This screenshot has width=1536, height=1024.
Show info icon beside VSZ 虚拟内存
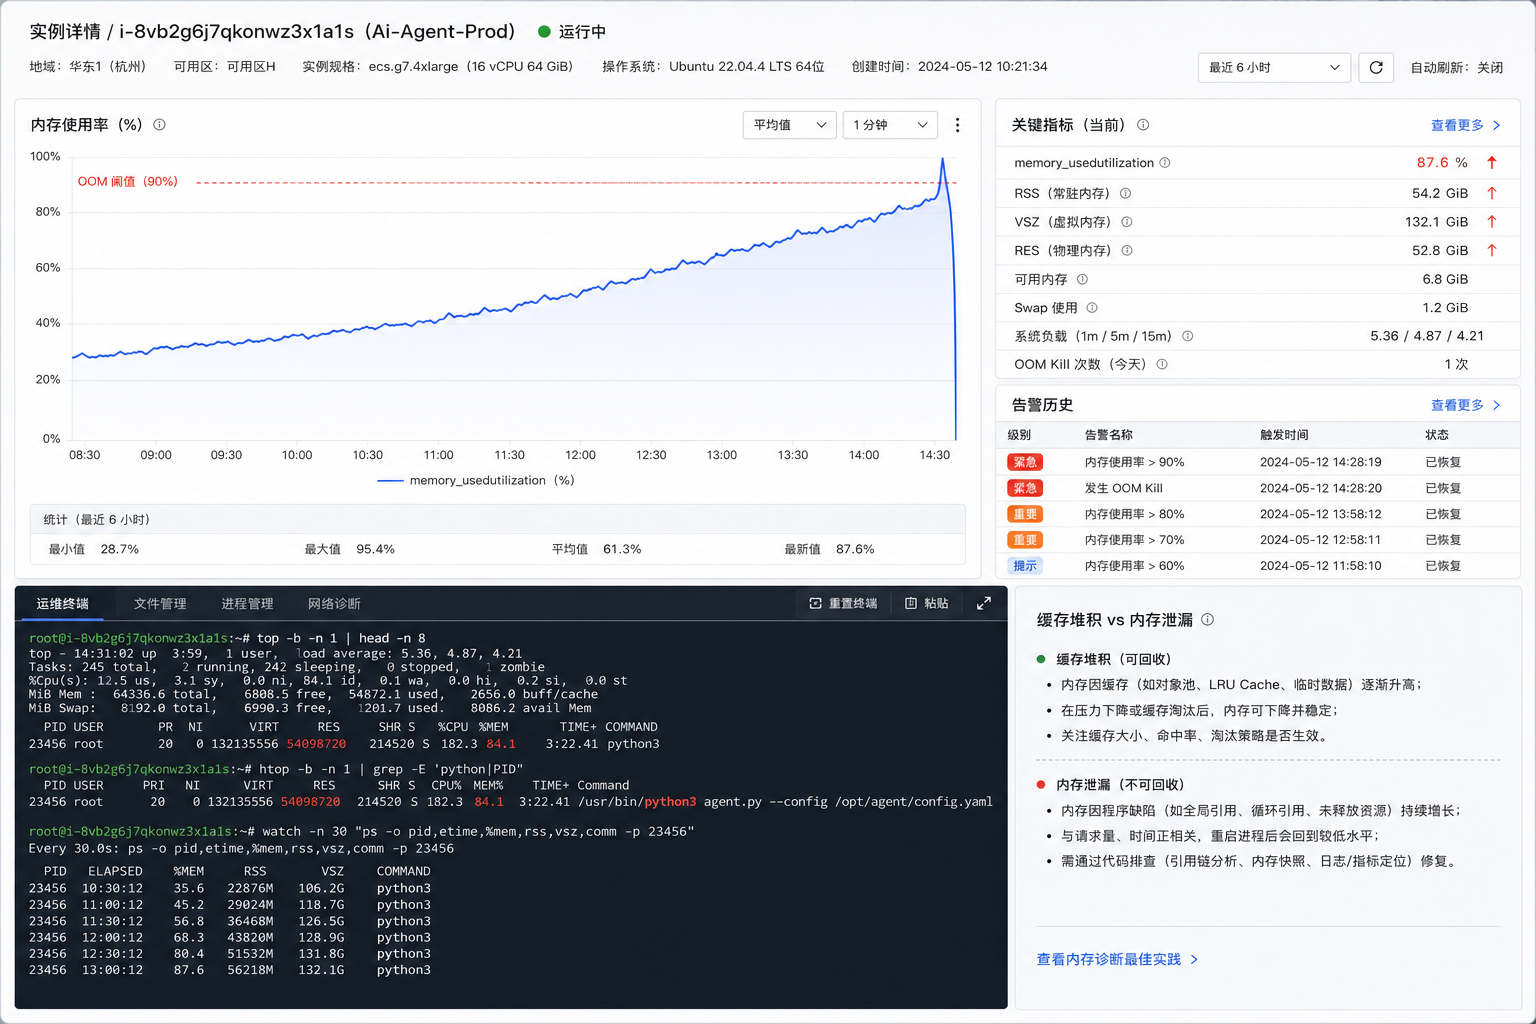click(x=1127, y=222)
